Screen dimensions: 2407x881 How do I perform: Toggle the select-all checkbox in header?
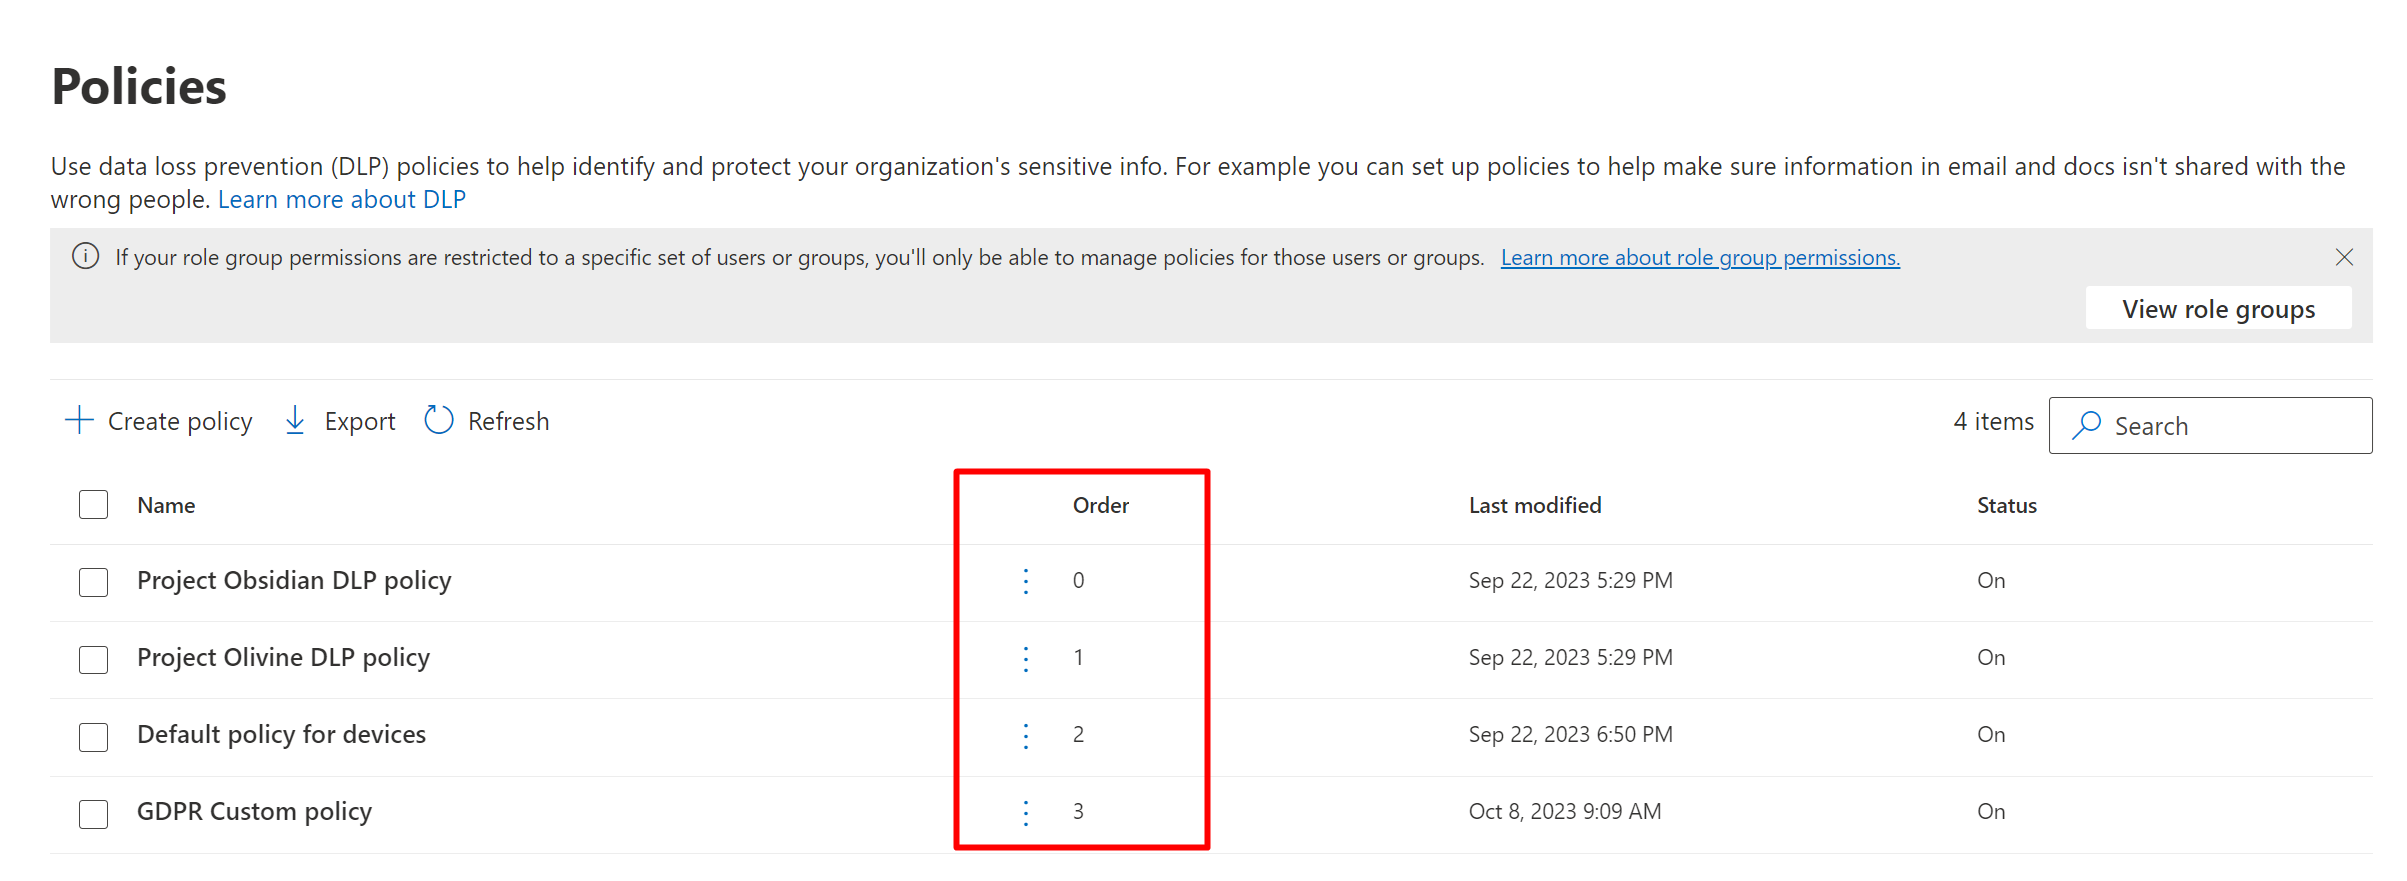(94, 505)
